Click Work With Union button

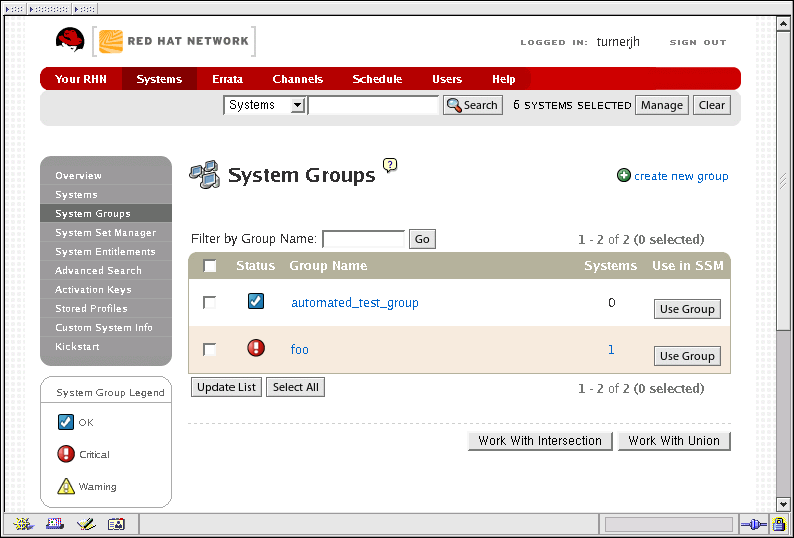click(x=674, y=441)
